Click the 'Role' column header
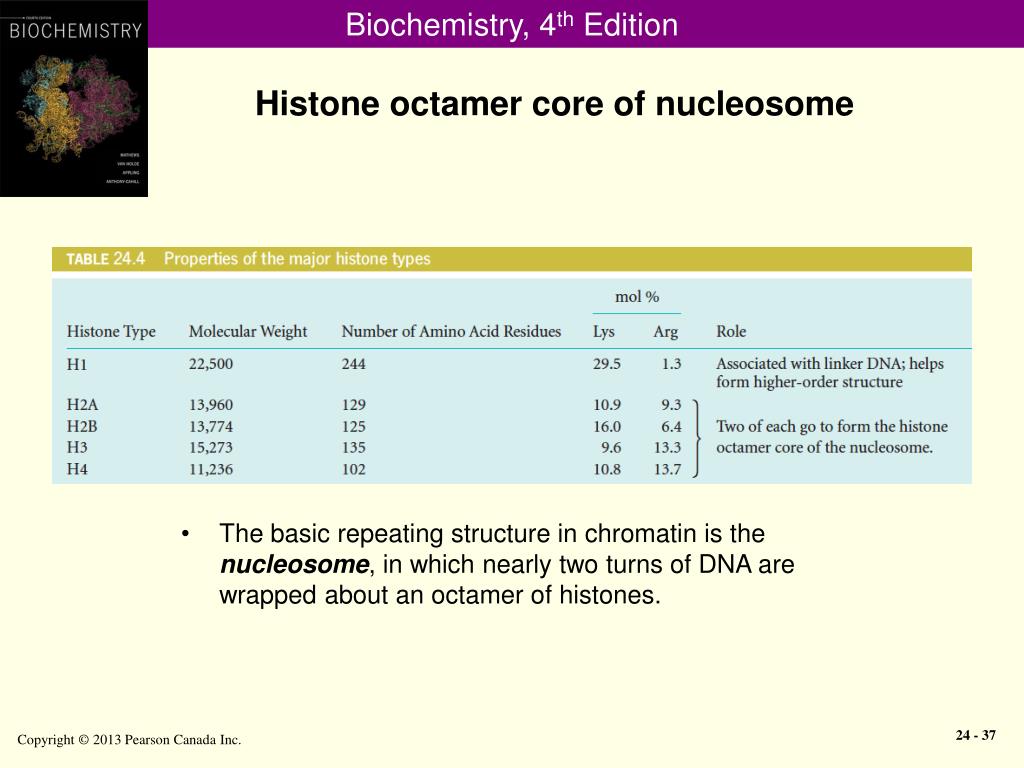 (731, 332)
